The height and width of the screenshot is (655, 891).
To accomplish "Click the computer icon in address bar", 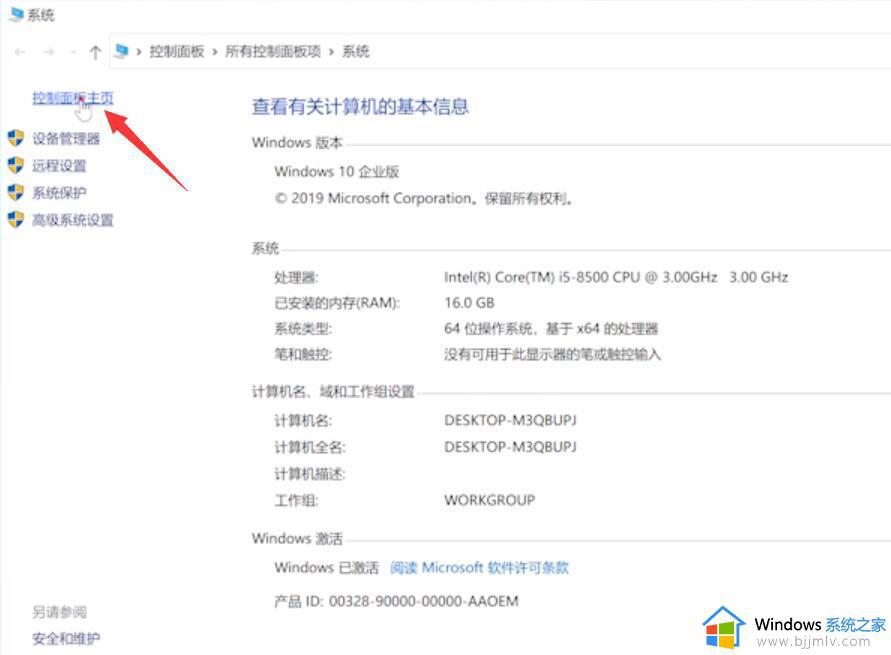I will [x=121, y=51].
